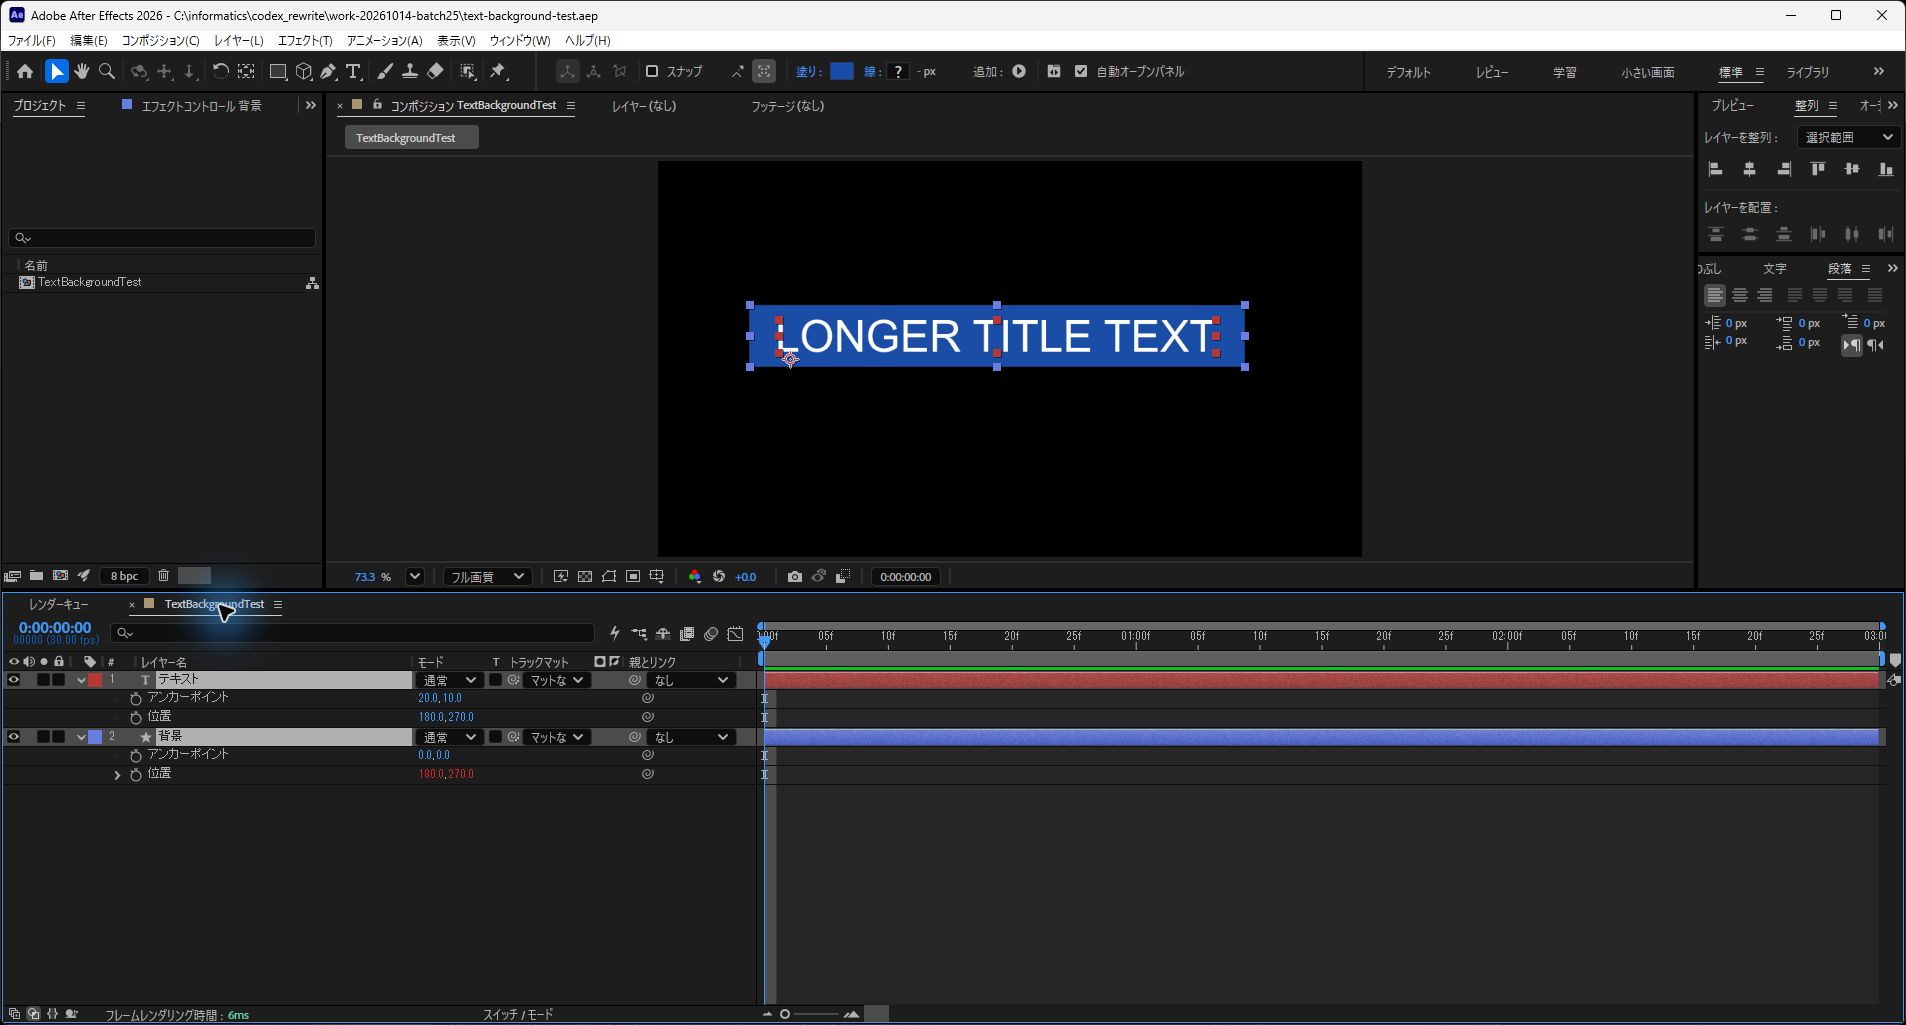Viewport: 1906px width, 1025px height.
Task: Select the Brush tool
Action: click(x=385, y=71)
